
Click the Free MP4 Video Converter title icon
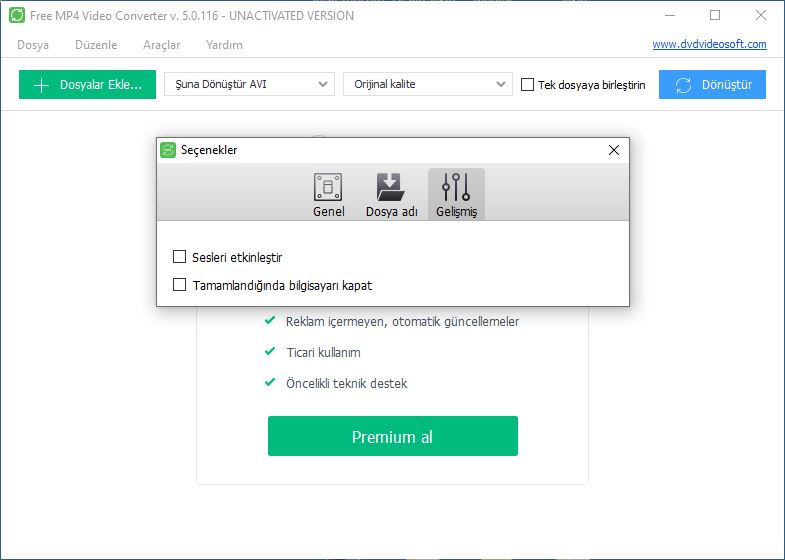click(x=17, y=15)
